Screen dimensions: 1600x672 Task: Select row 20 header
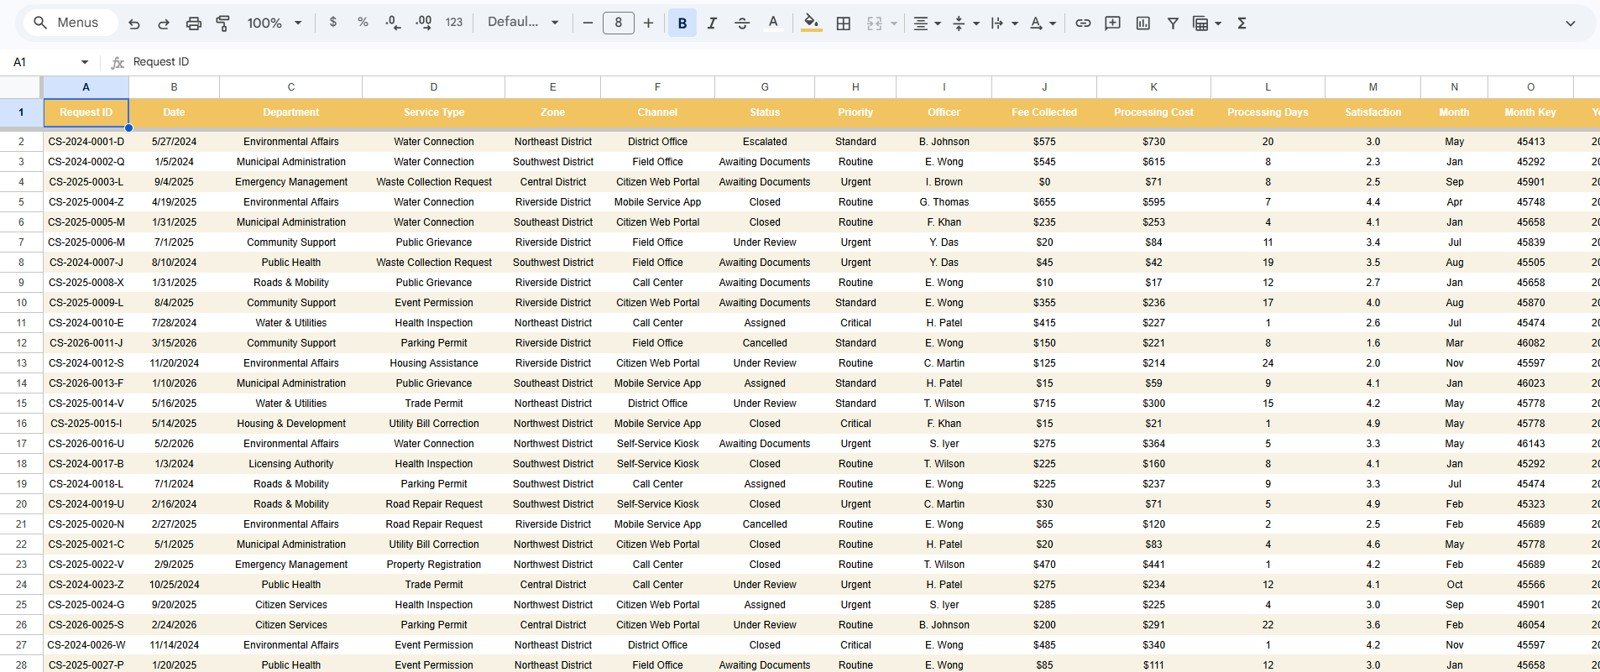(21, 504)
